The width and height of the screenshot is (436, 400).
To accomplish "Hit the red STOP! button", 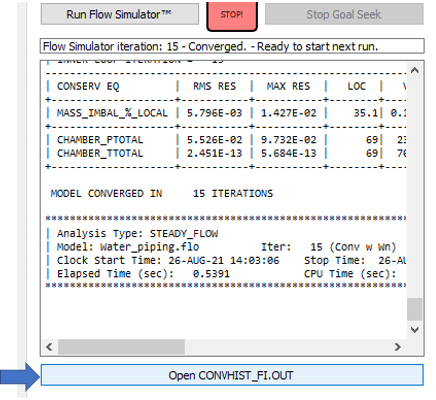I will pyautogui.click(x=232, y=15).
